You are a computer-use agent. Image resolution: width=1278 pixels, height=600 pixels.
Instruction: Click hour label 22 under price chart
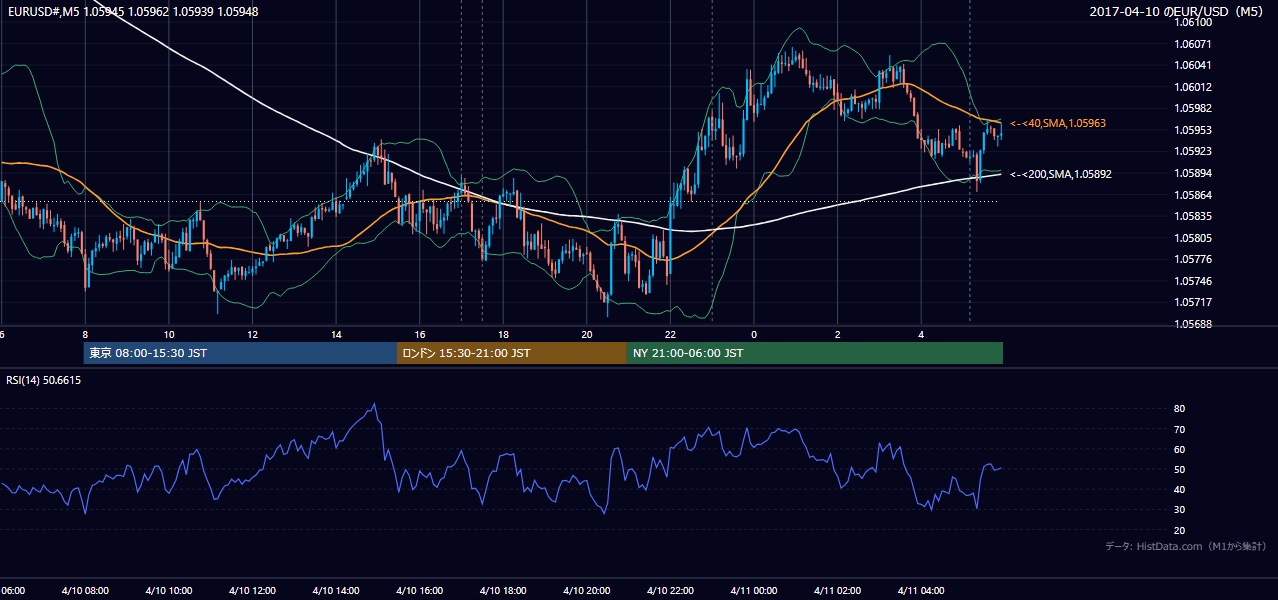[x=670, y=334]
